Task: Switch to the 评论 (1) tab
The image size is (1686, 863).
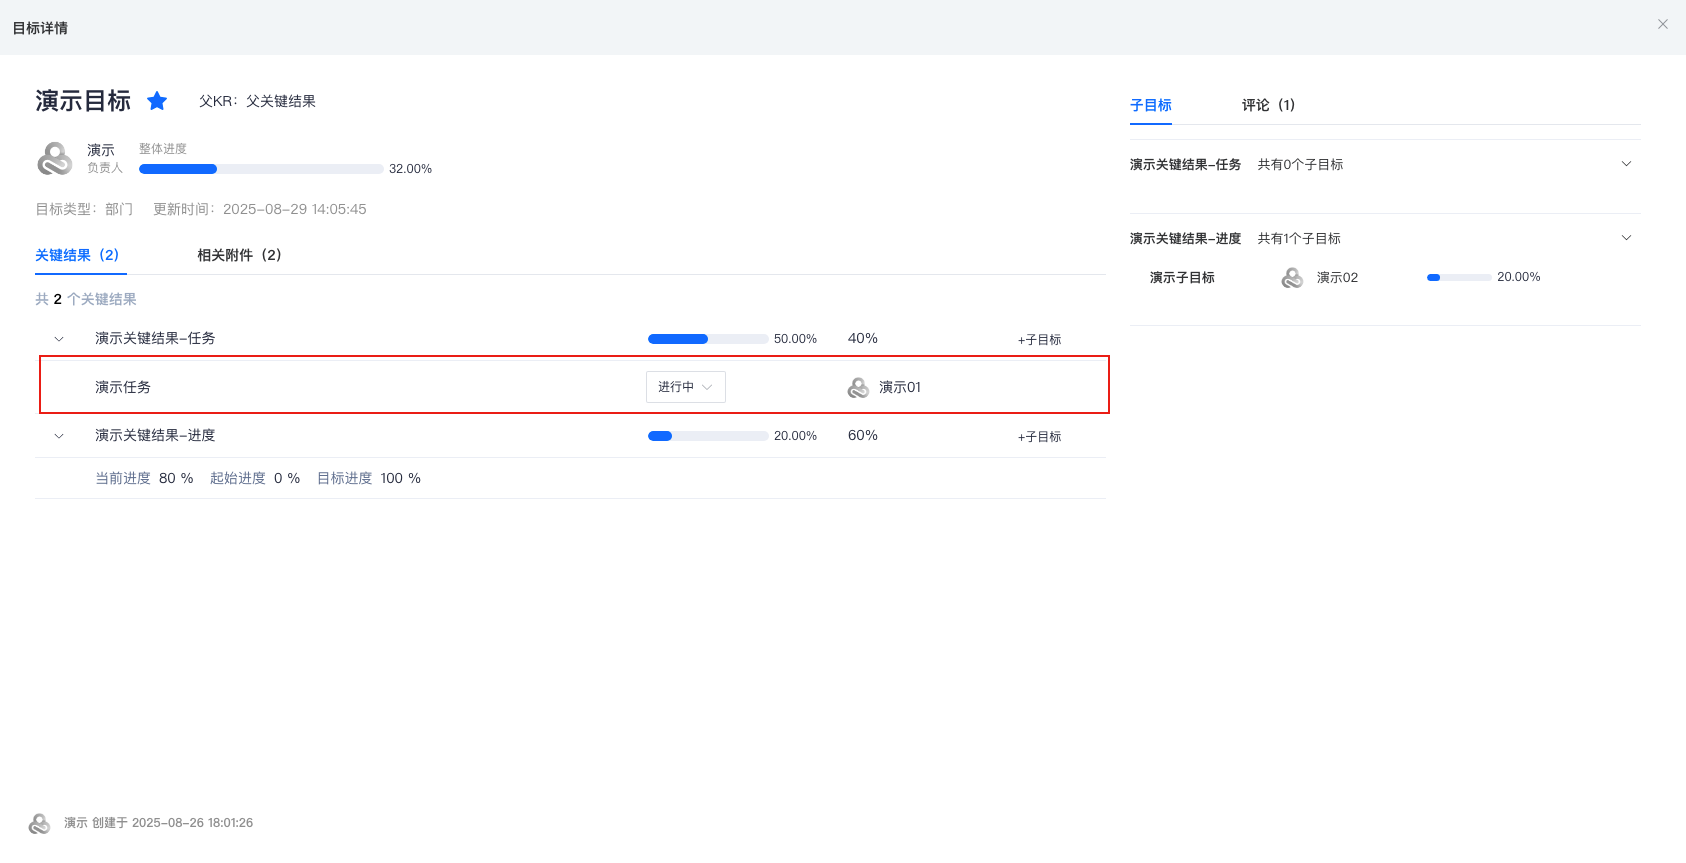Action: pyautogui.click(x=1268, y=105)
